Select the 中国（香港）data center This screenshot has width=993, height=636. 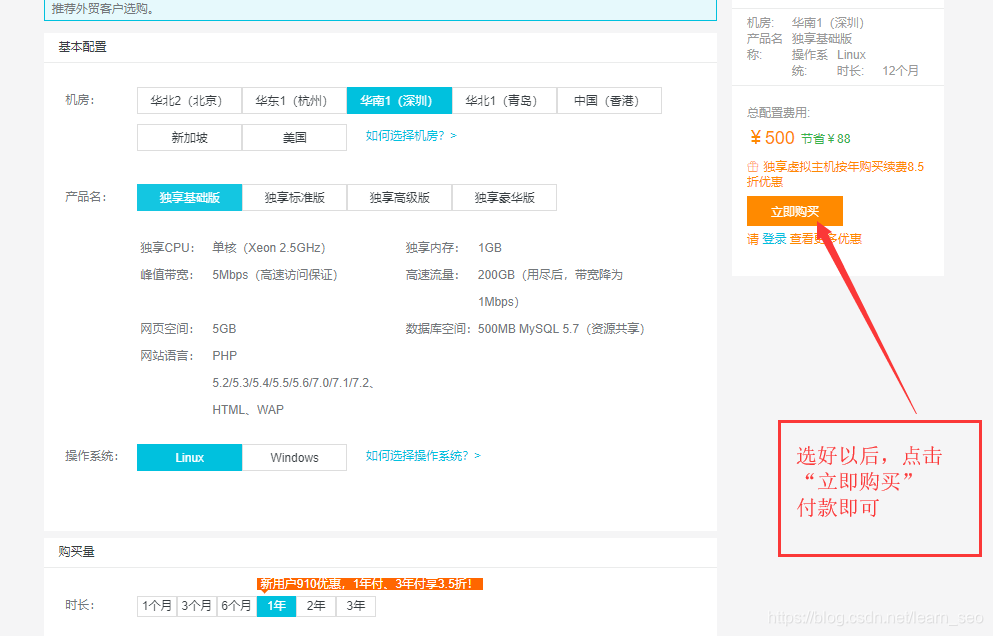tap(610, 101)
